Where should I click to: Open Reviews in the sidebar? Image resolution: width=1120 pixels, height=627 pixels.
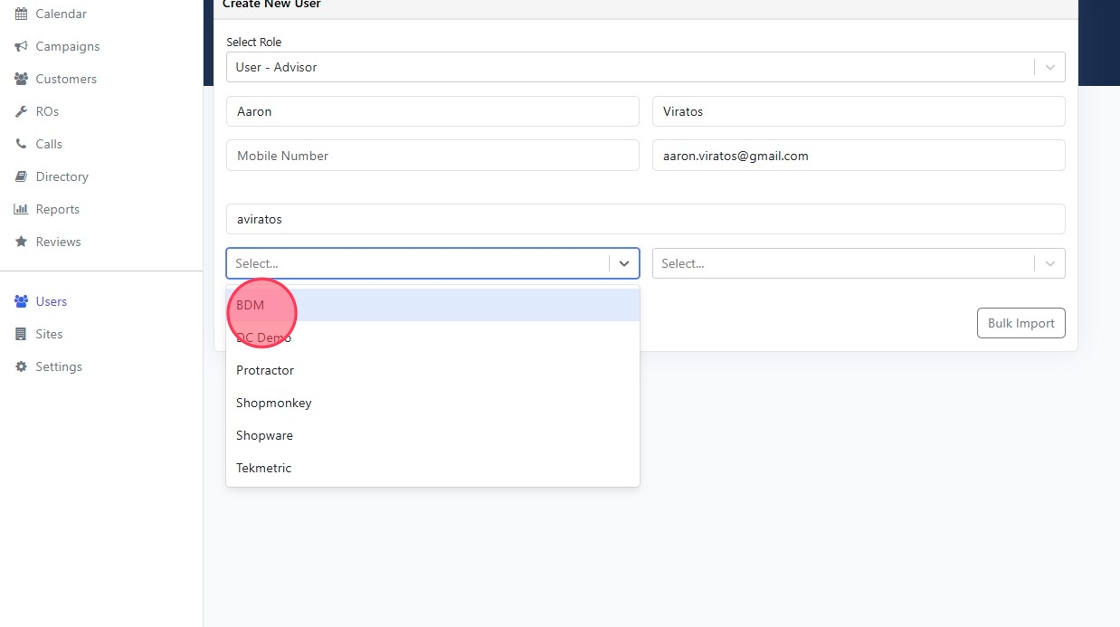[58, 241]
